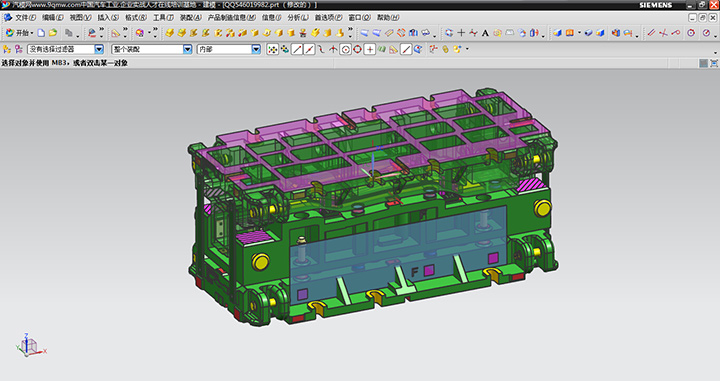The width and height of the screenshot is (720, 381).
Task: Select the Text 'A' tool
Action: pos(485,33)
